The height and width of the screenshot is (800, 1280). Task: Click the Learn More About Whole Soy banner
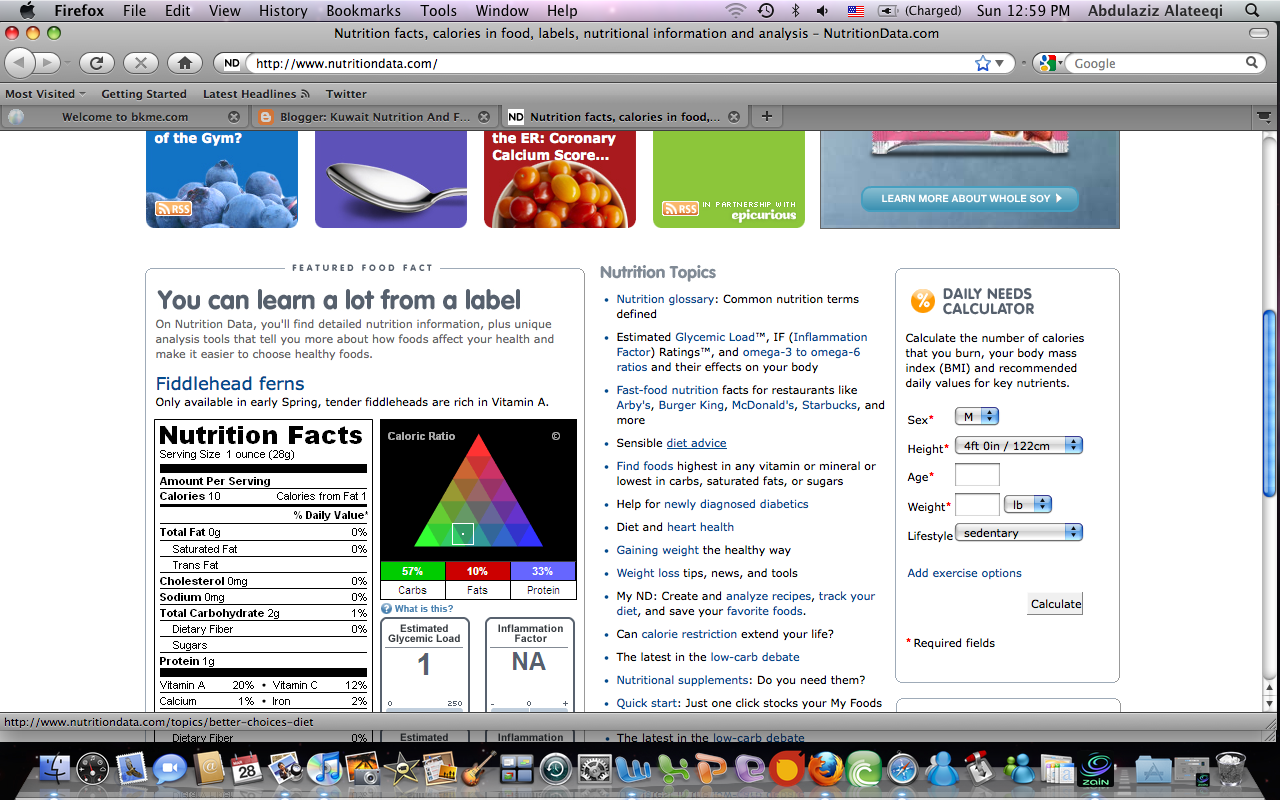pos(969,198)
